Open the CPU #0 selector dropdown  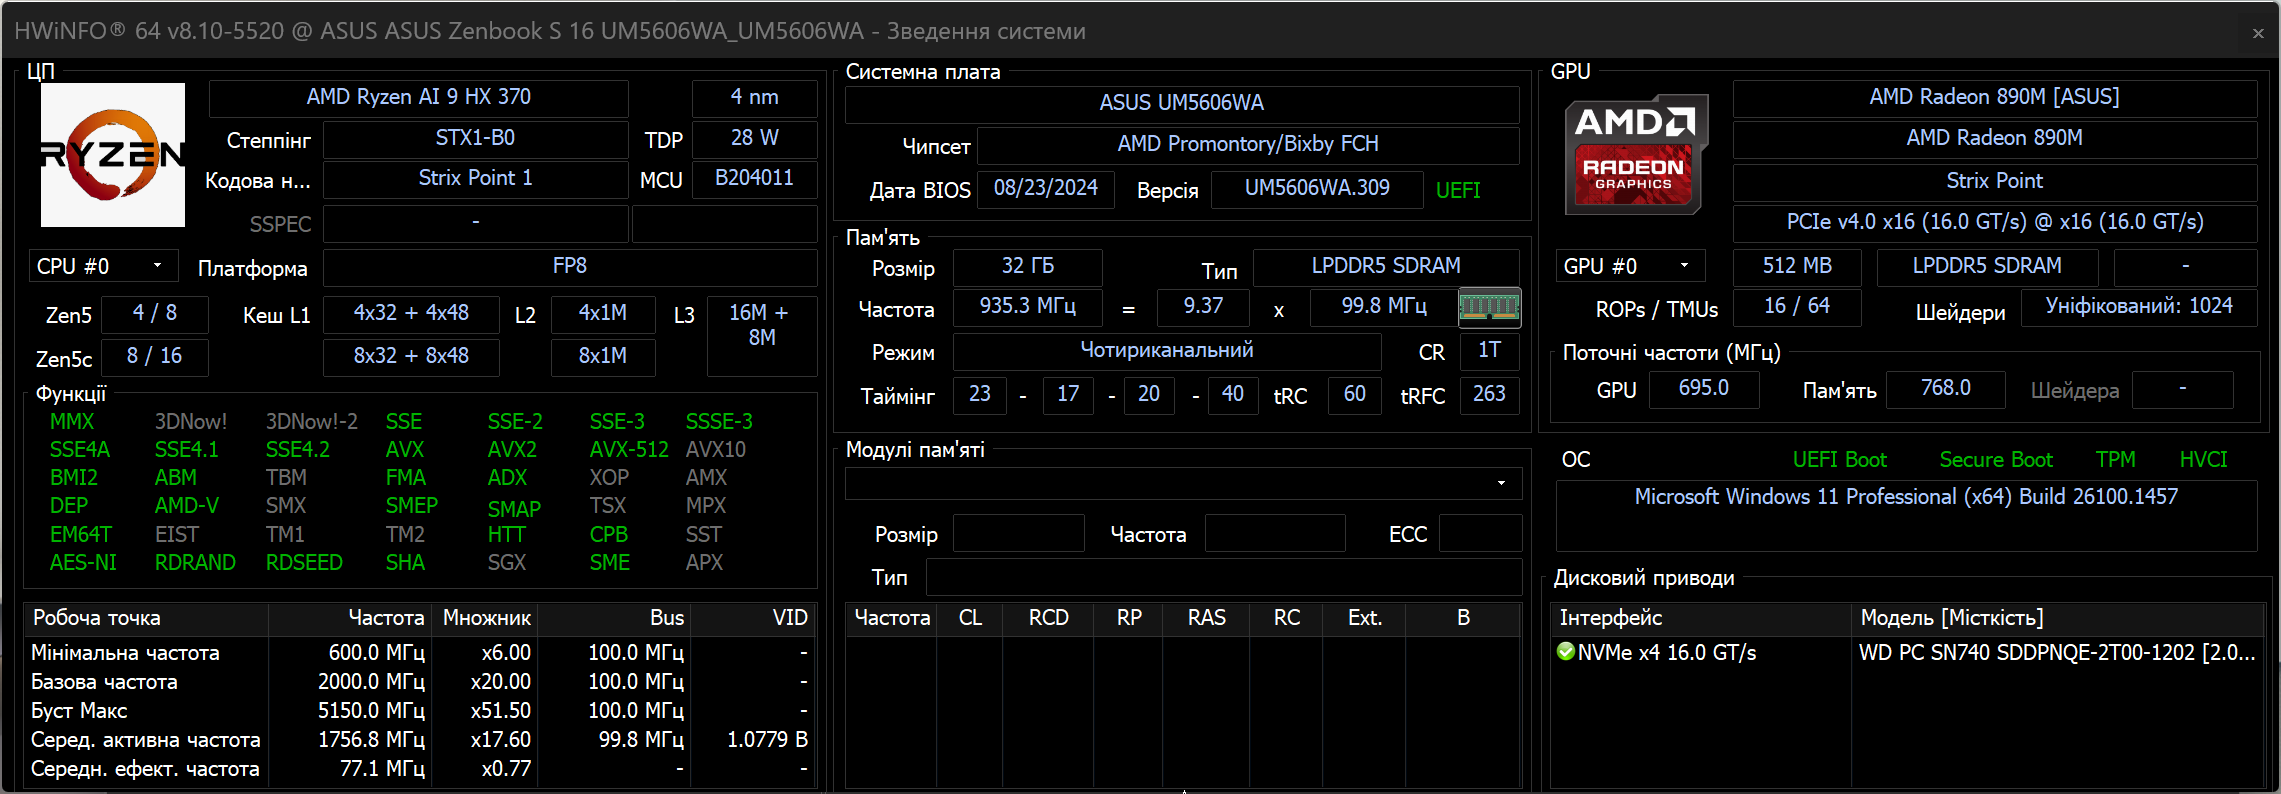(x=104, y=266)
